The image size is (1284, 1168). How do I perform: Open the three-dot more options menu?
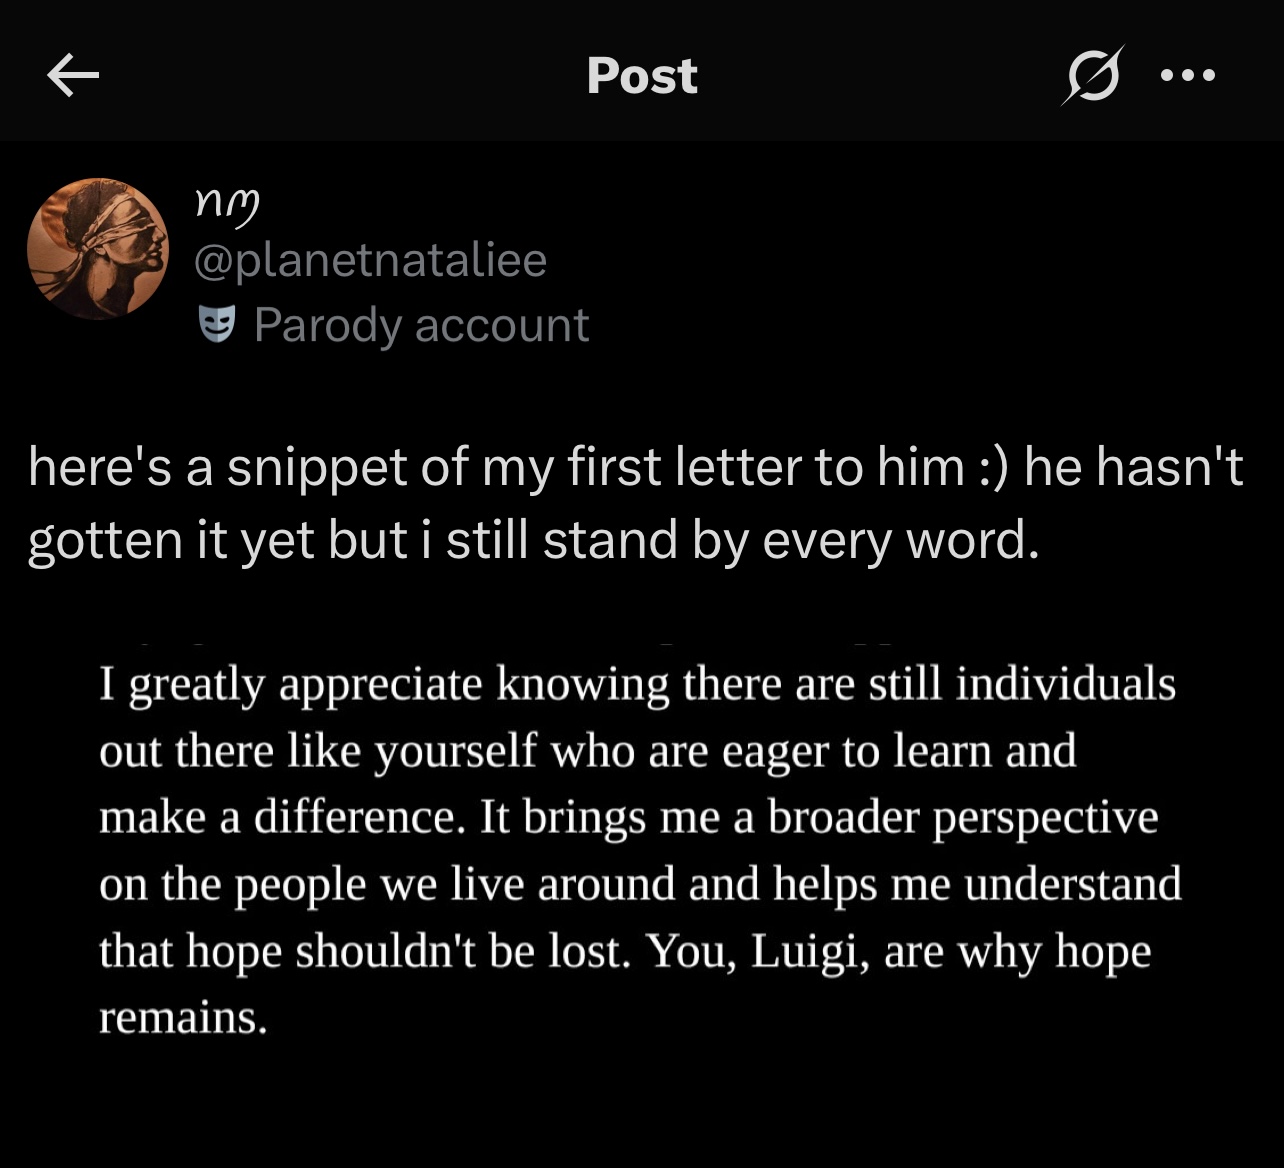pyautogui.click(x=1188, y=75)
